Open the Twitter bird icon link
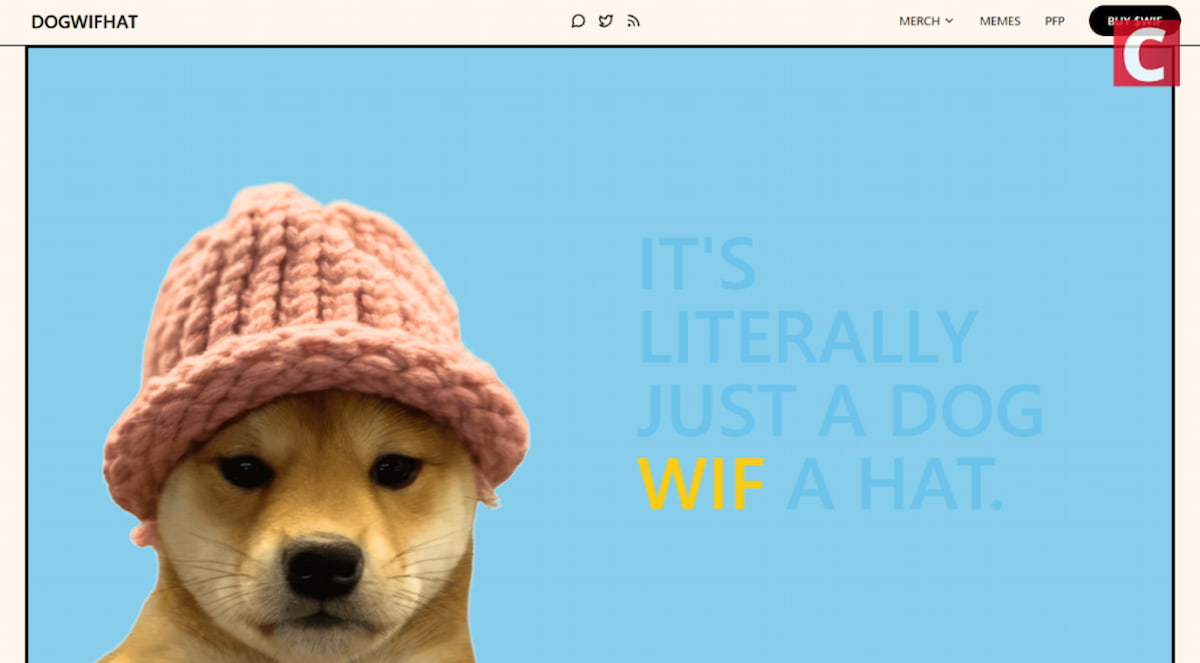The height and width of the screenshot is (663, 1200). click(x=606, y=21)
